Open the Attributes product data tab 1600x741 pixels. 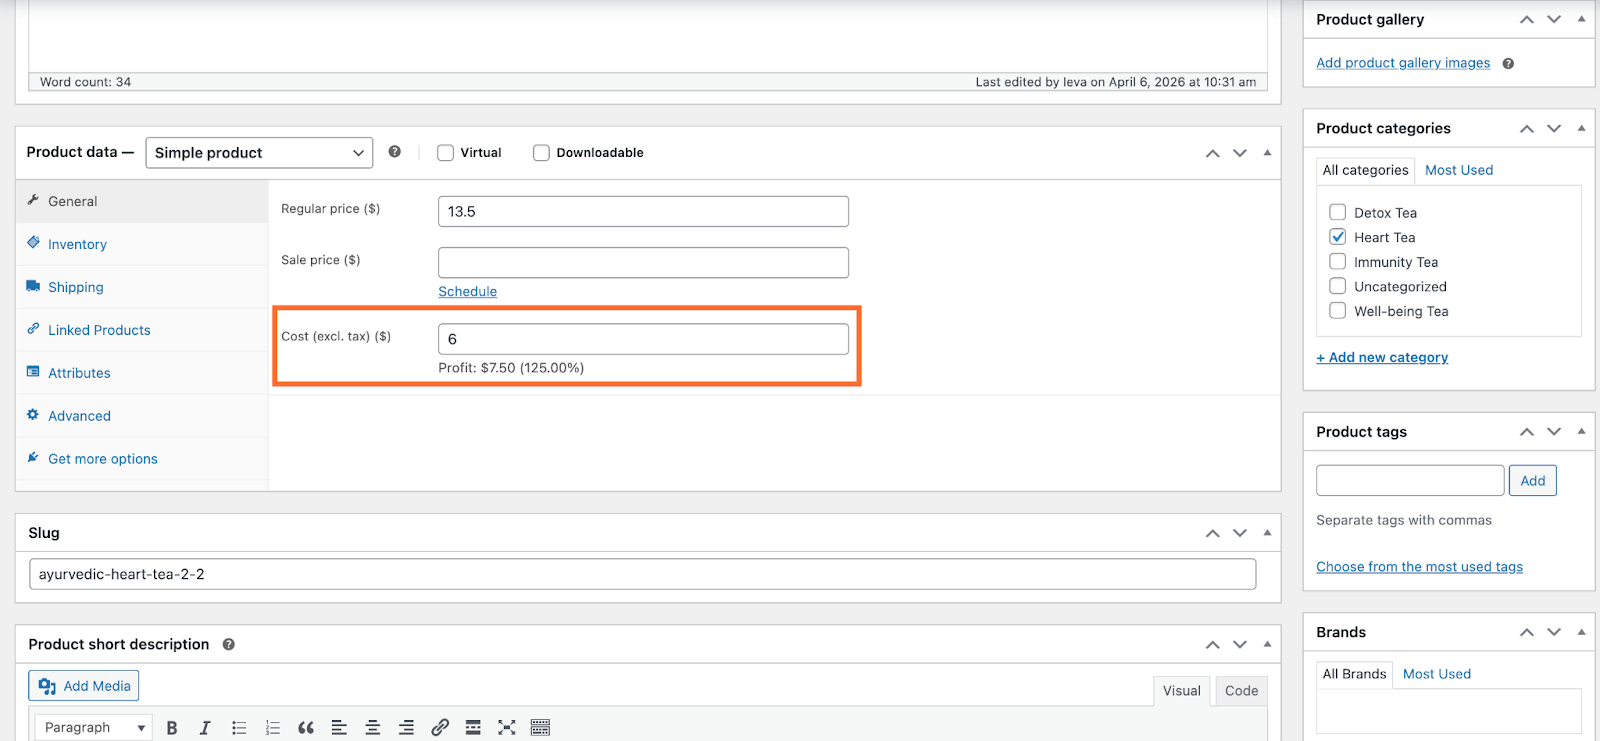pyautogui.click(x=142, y=373)
